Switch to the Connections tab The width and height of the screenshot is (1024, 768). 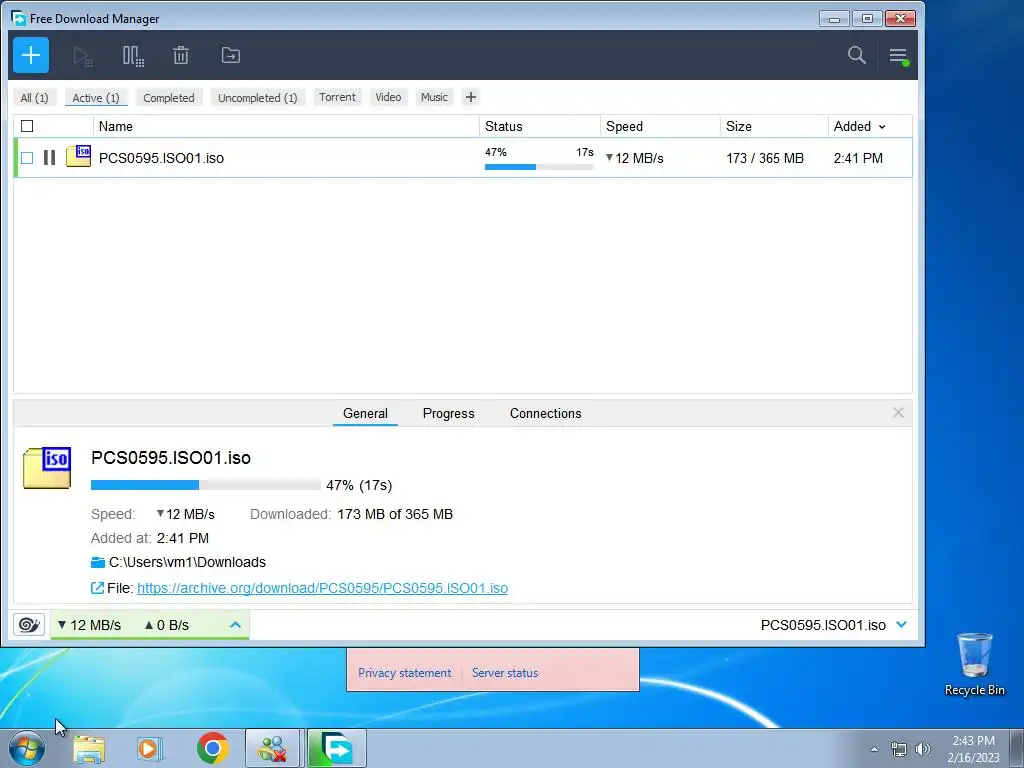pyautogui.click(x=545, y=413)
